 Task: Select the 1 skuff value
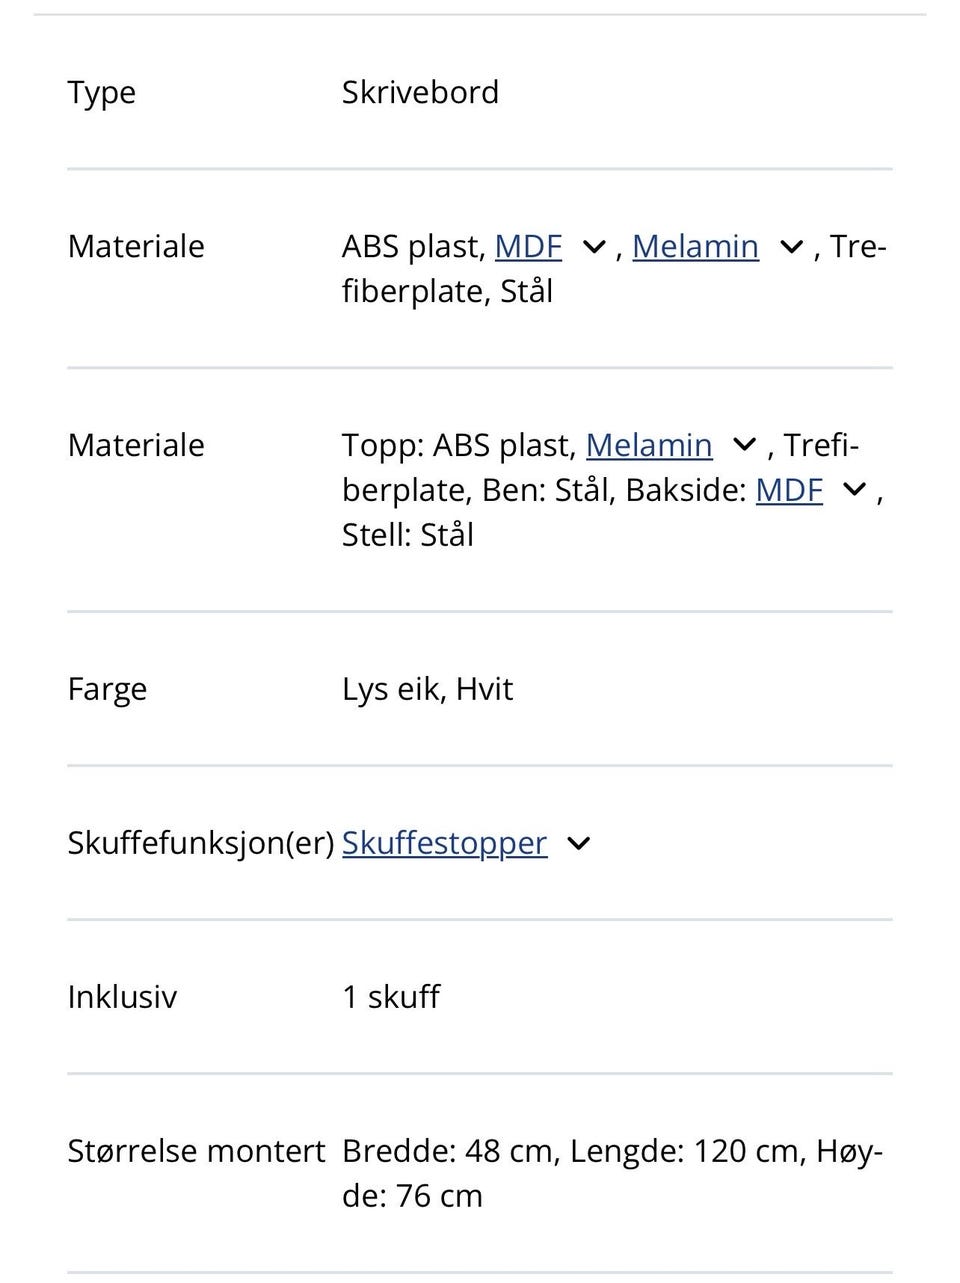pyautogui.click(x=390, y=997)
